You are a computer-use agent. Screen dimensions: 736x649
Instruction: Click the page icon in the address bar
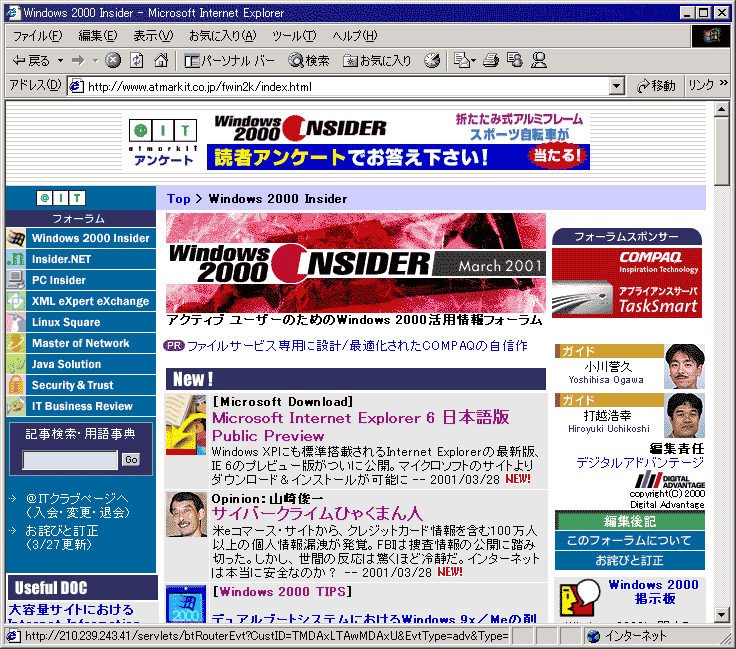point(77,87)
